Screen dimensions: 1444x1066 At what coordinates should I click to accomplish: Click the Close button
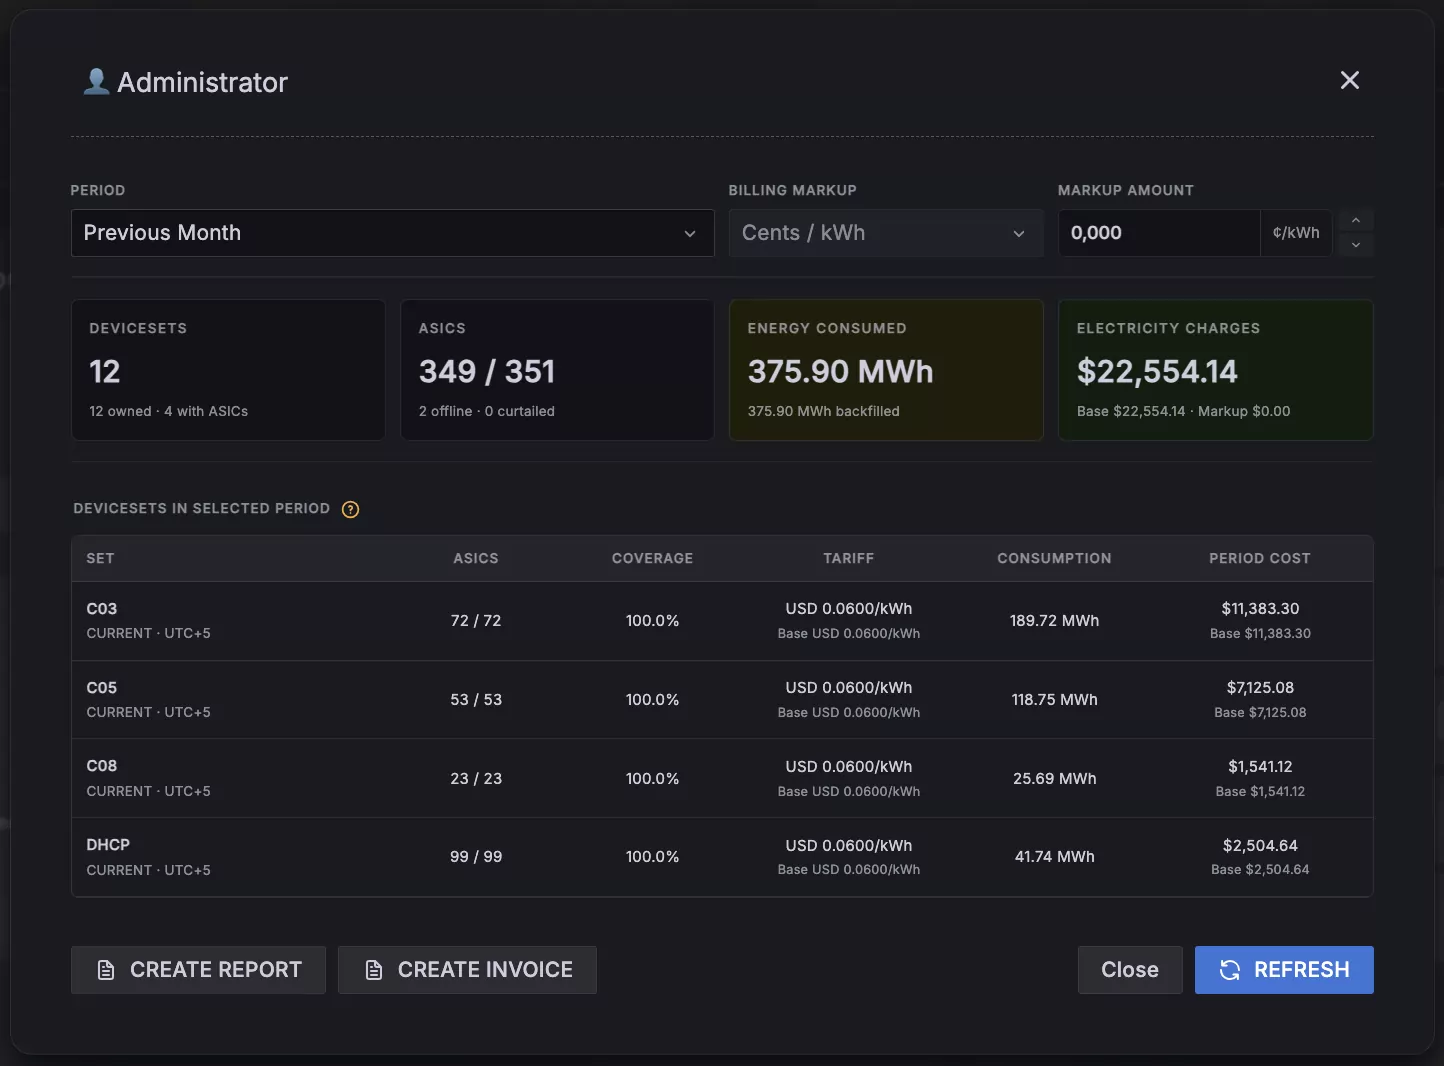(x=1130, y=970)
